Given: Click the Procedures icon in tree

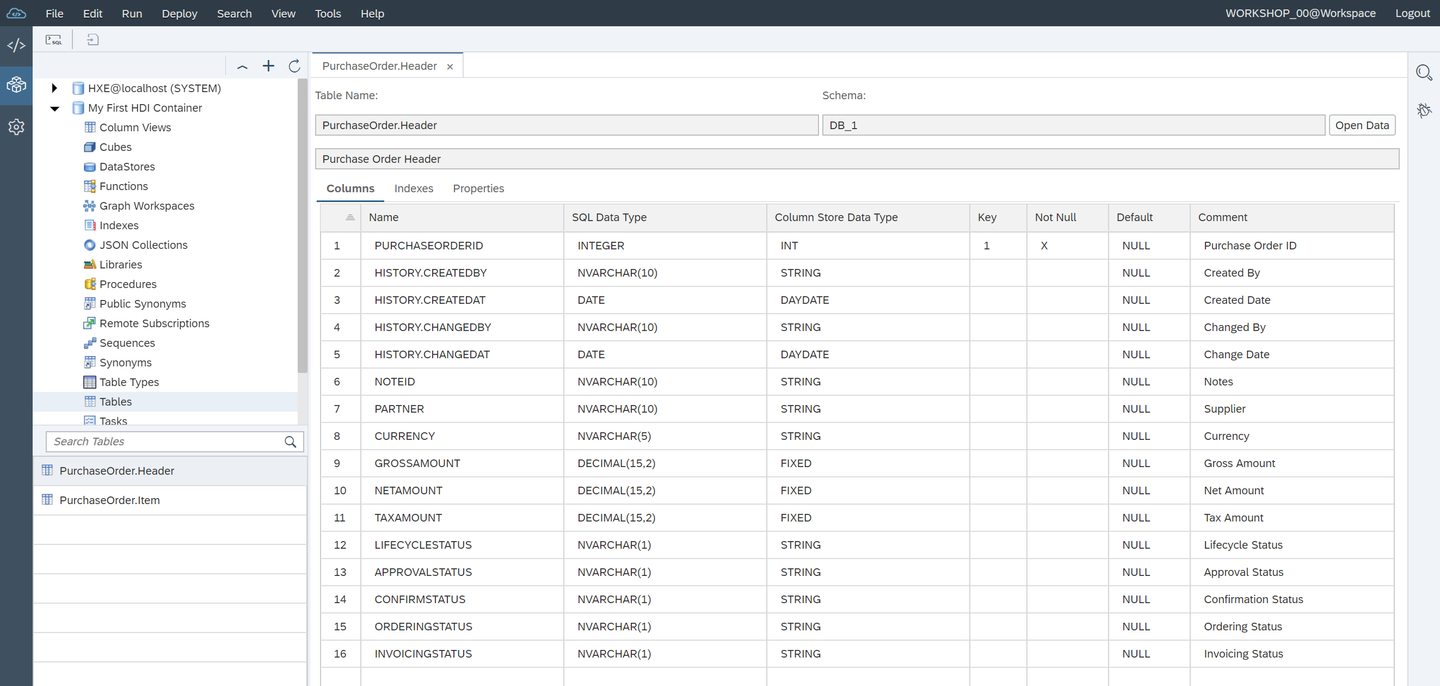Looking at the screenshot, I should [90, 284].
